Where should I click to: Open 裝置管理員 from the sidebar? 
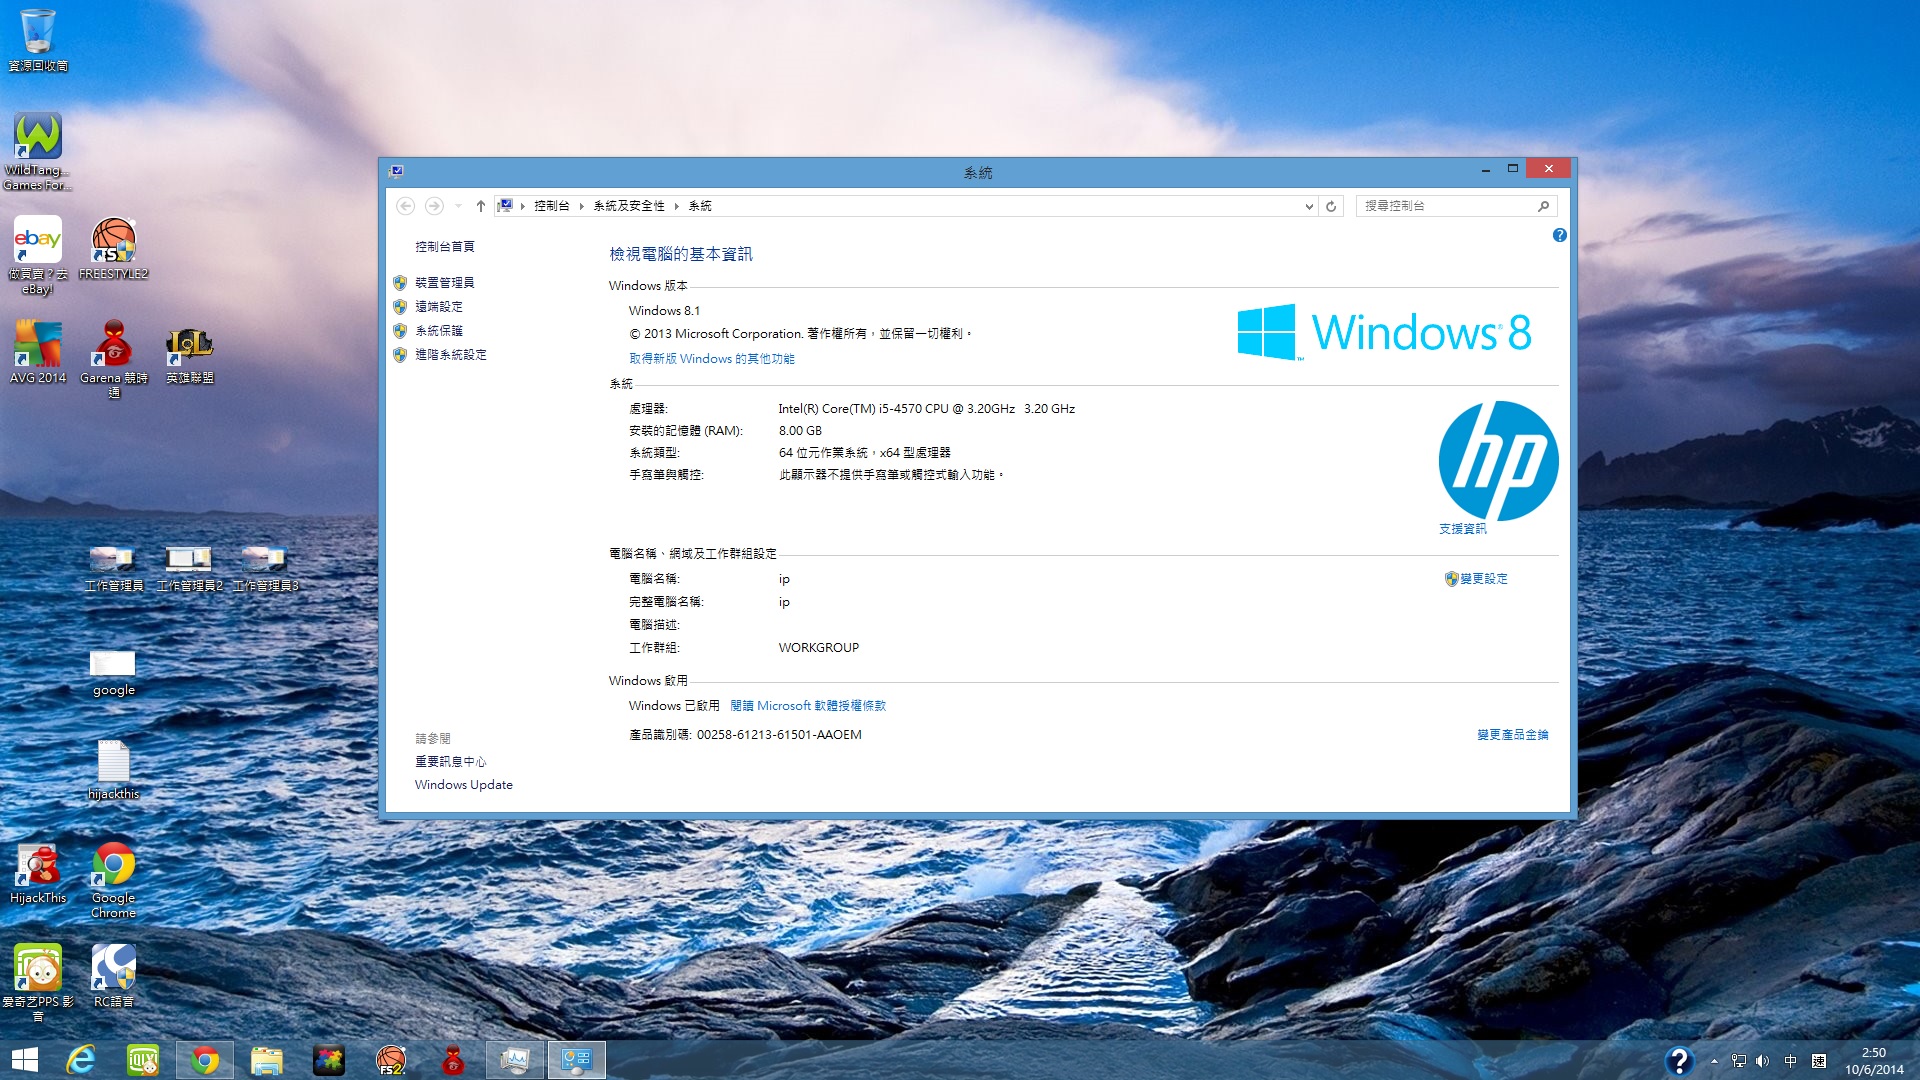[444, 283]
